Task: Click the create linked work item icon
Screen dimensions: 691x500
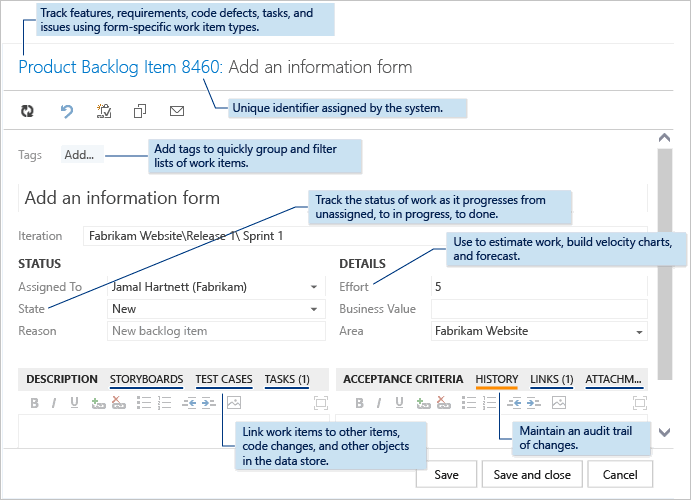Action: [x=104, y=111]
